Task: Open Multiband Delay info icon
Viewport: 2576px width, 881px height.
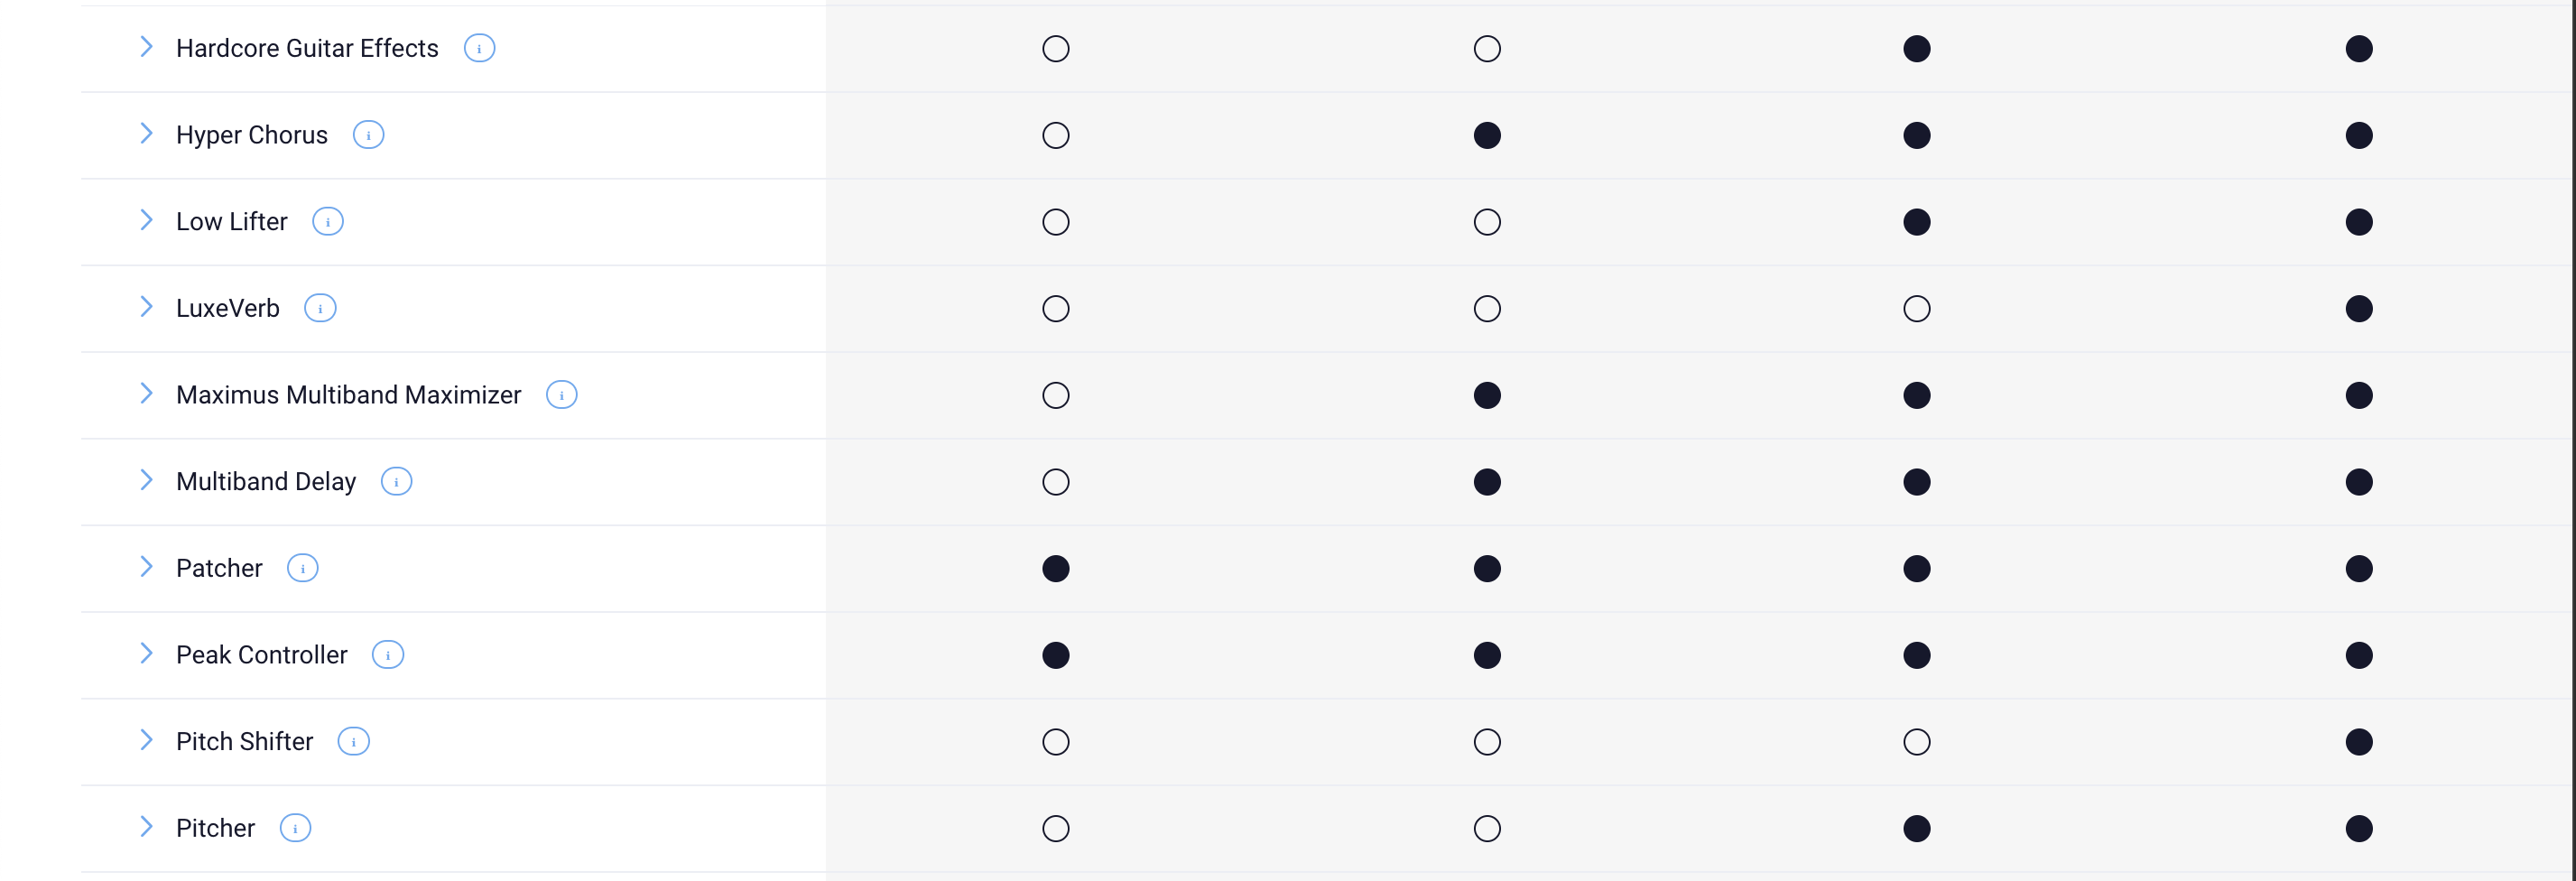Action: tap(396, 481)
